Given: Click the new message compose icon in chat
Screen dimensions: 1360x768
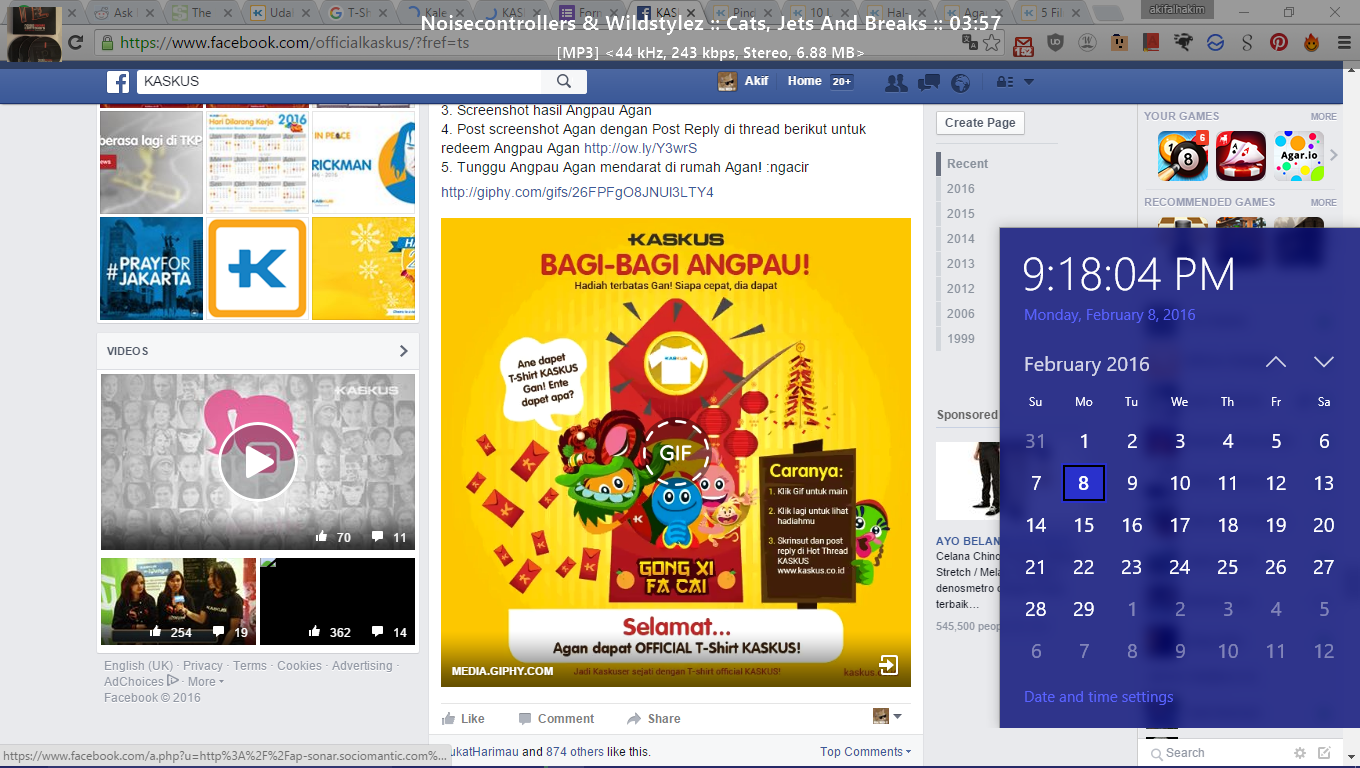Looking at the screenshot, I should pos(1324,753).
